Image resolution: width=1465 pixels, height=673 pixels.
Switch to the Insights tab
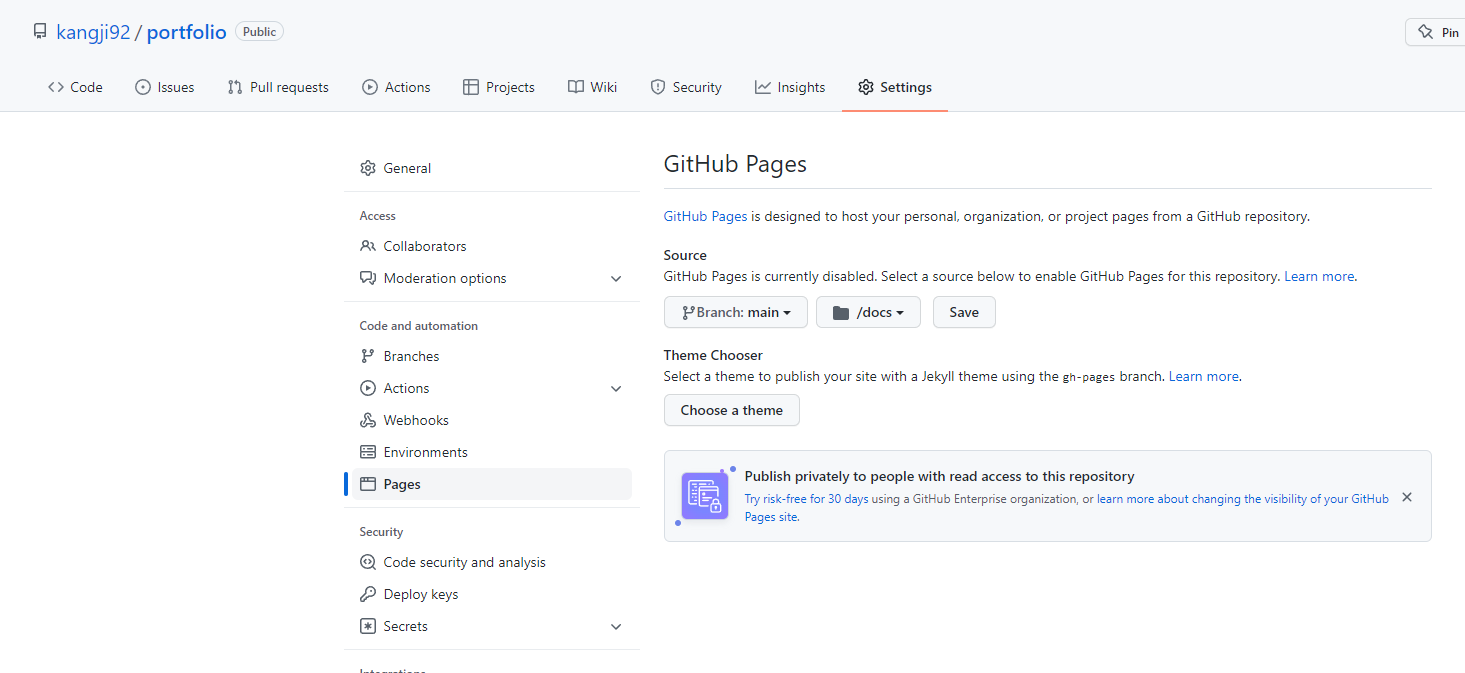click(x=790, y=87)
